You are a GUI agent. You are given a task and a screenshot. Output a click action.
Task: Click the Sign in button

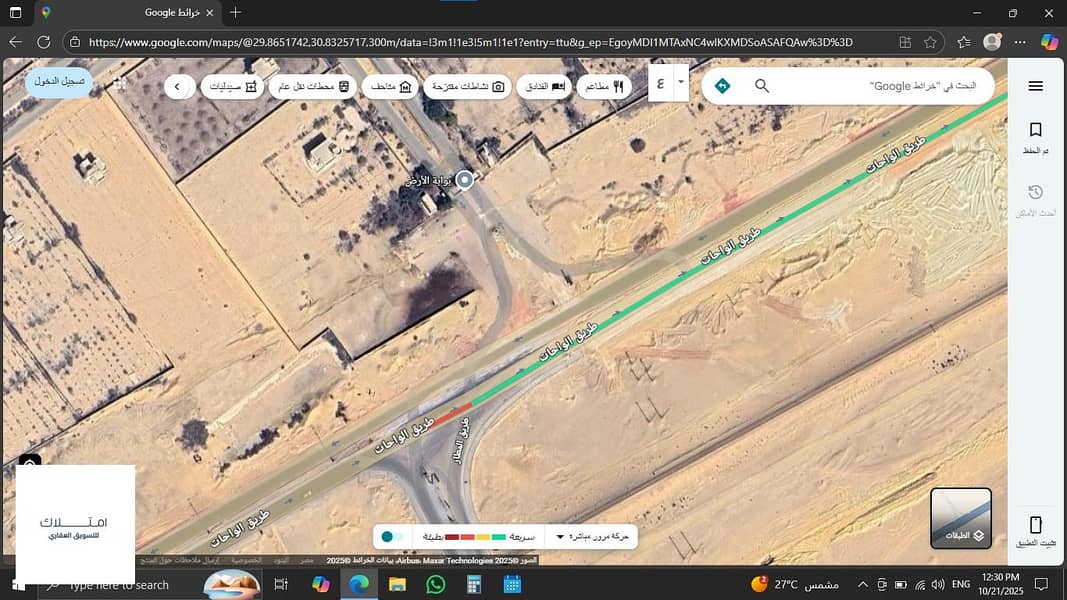point(58,81)
